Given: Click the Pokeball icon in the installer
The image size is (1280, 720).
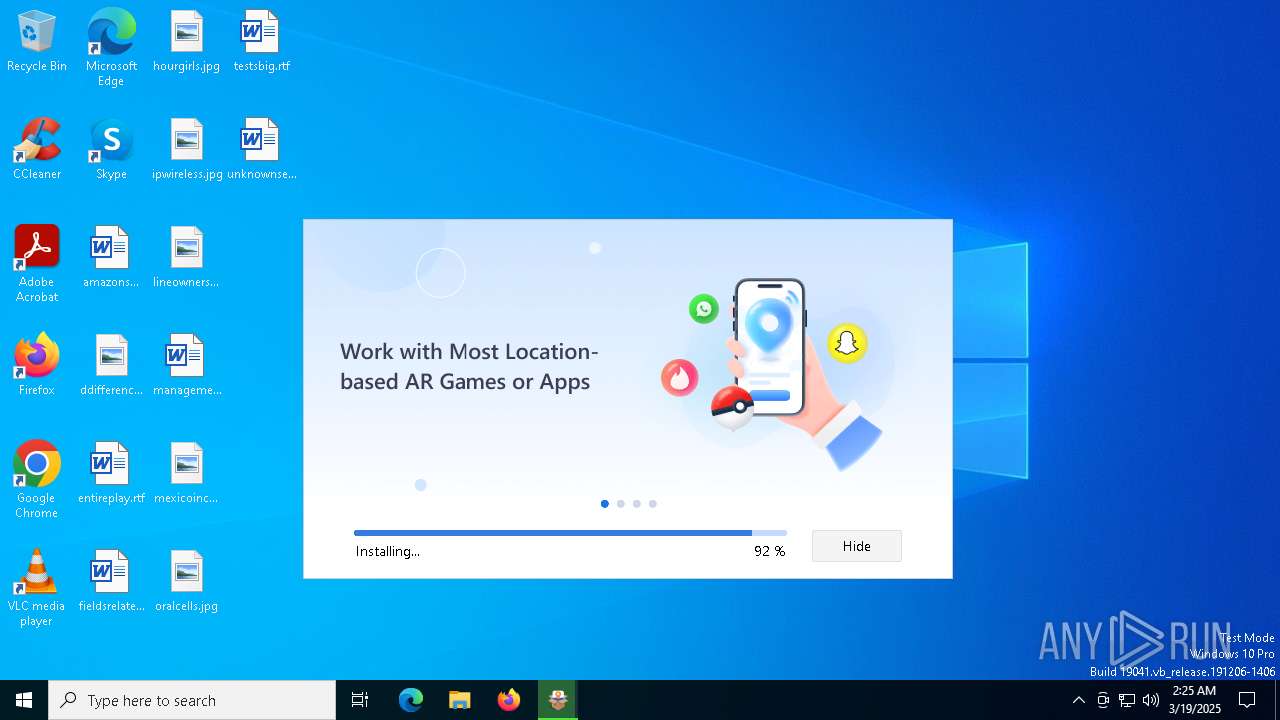Looking at the screenshot, I should click(732, 407).
